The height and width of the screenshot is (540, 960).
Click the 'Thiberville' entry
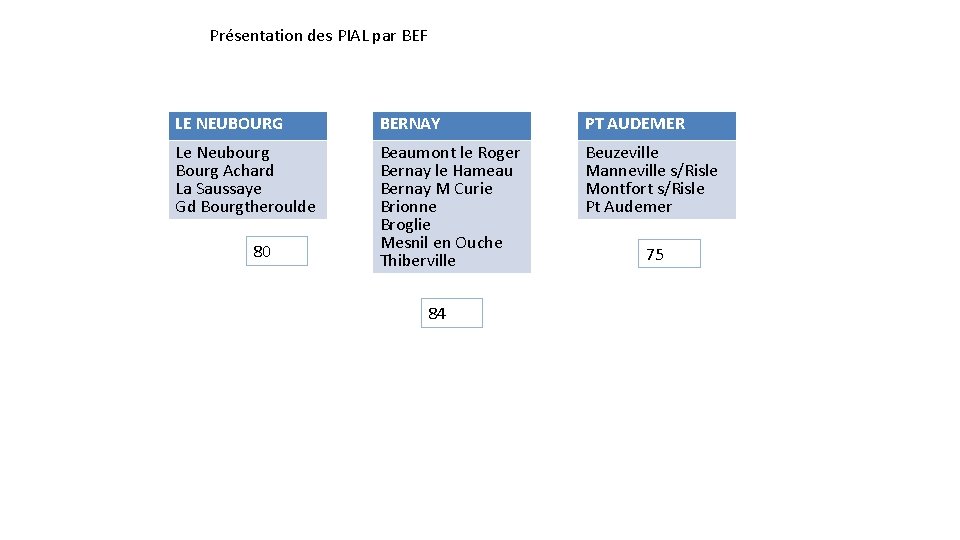(418, 261)
